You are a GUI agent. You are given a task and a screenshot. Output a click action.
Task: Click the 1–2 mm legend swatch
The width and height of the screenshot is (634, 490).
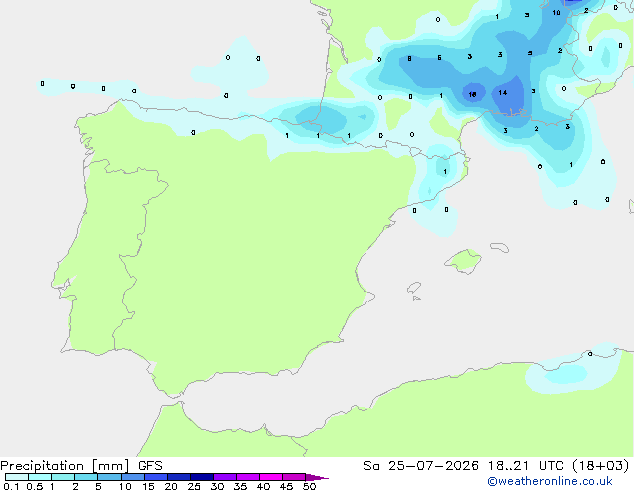pyautogui.click(x=63, y=477)
